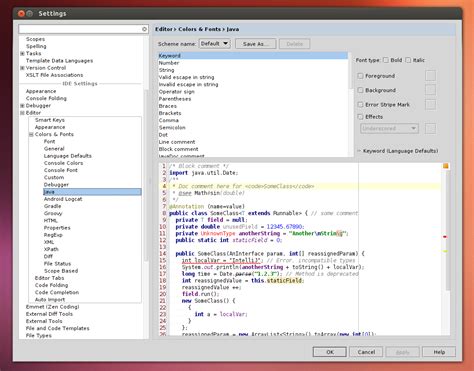Select Number in the attributes list

(x=253, y=63)
